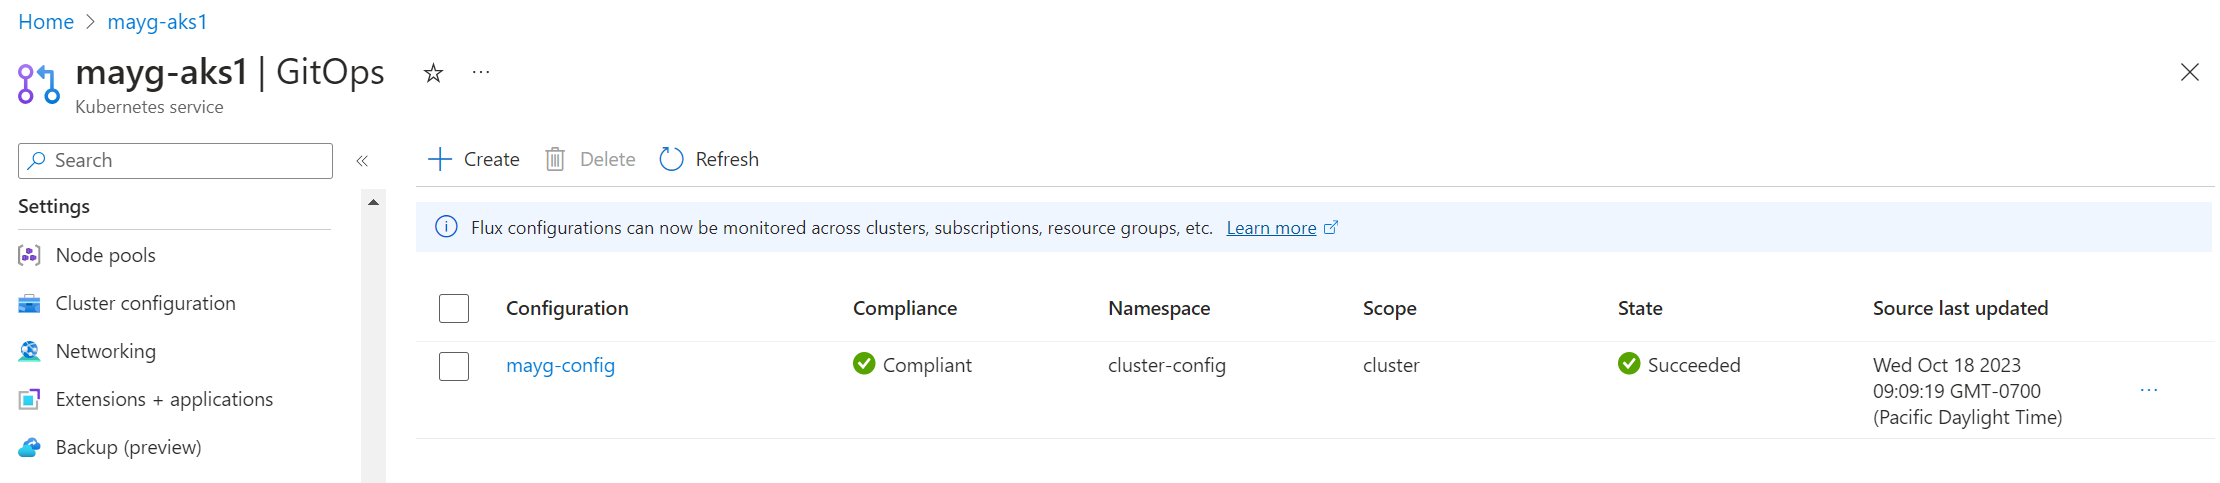Click the Refresh button label
2220x483 pixels.
727,159
